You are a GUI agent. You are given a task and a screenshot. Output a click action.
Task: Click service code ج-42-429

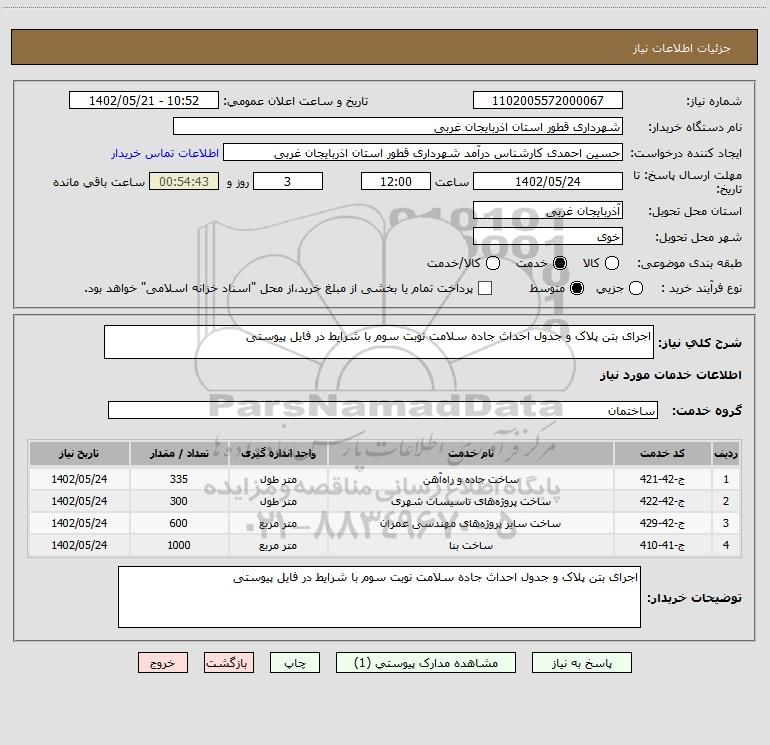(662, 524)
